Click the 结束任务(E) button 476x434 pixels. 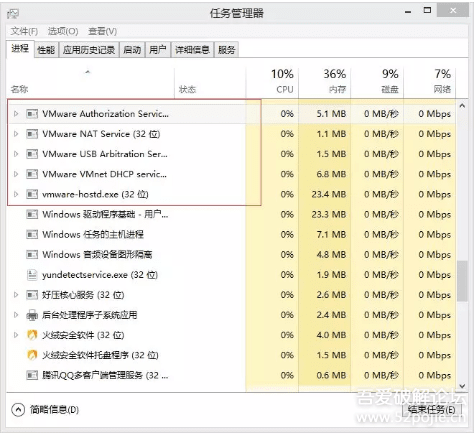click(431, 410)
